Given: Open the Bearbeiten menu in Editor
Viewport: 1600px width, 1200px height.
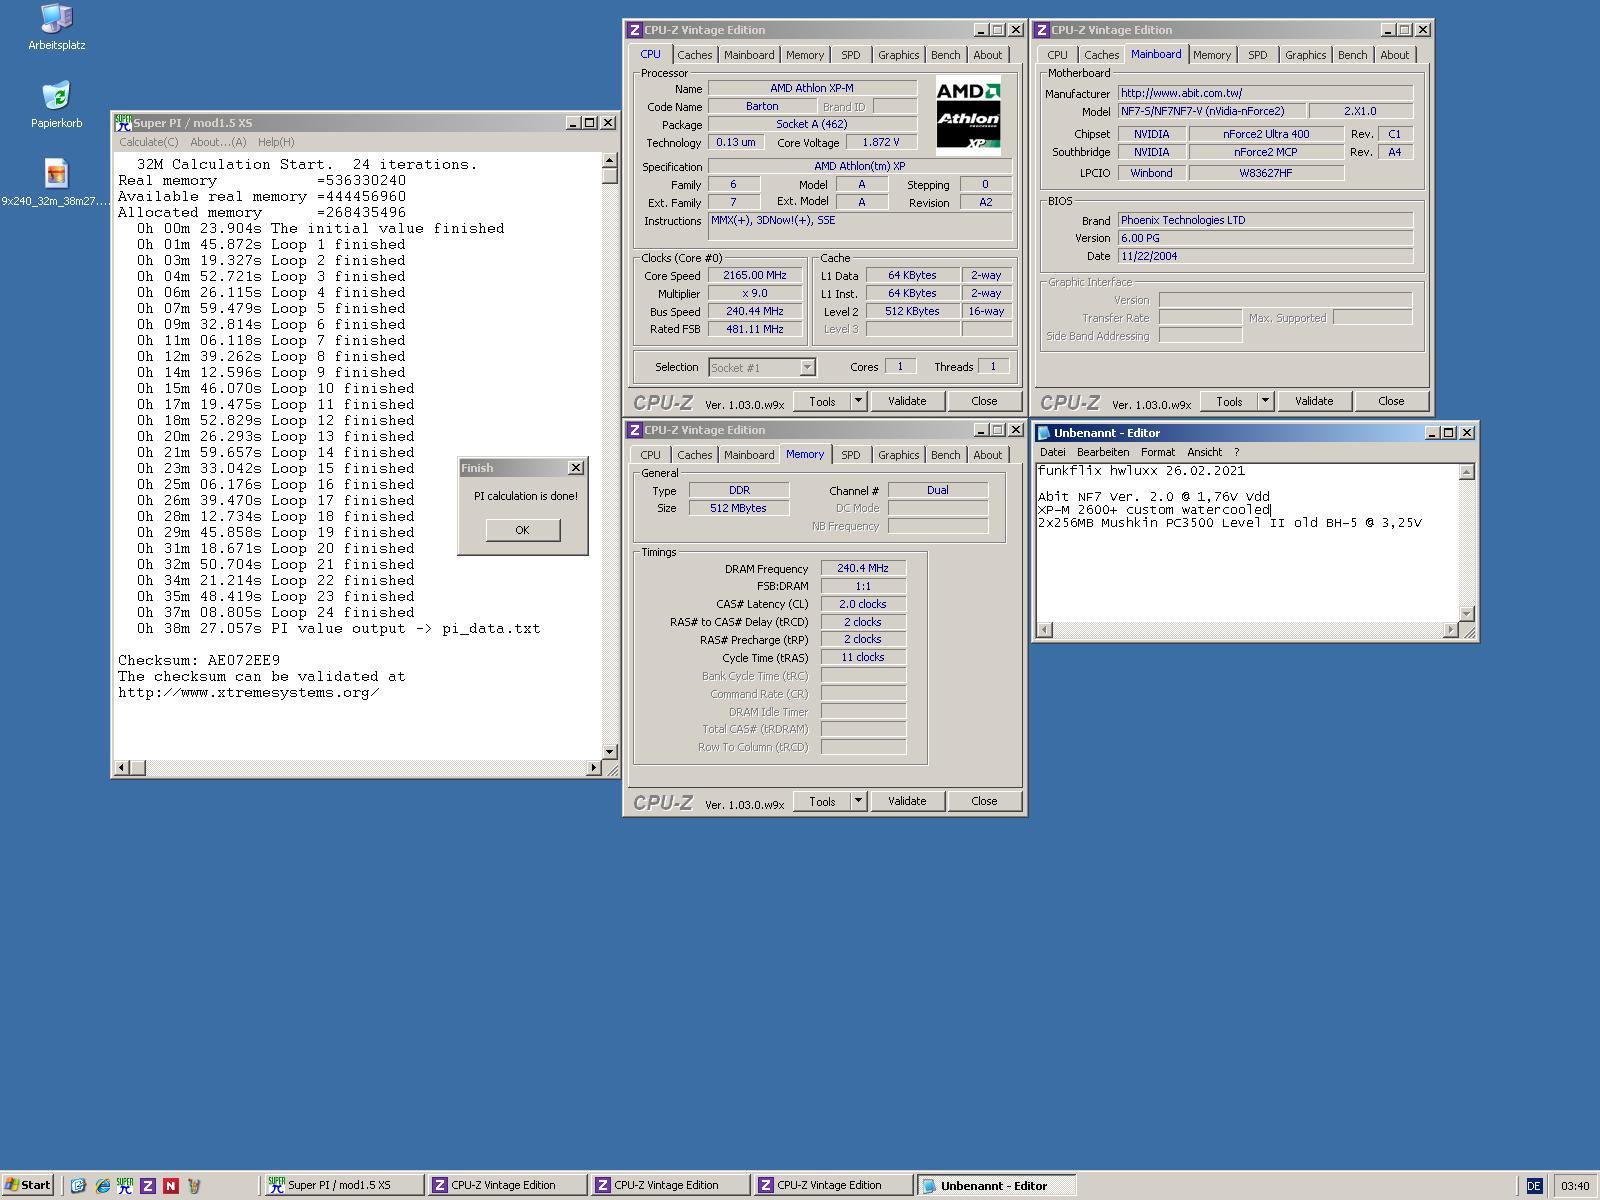Looking at the screenshot, I should coord(1103,452).
